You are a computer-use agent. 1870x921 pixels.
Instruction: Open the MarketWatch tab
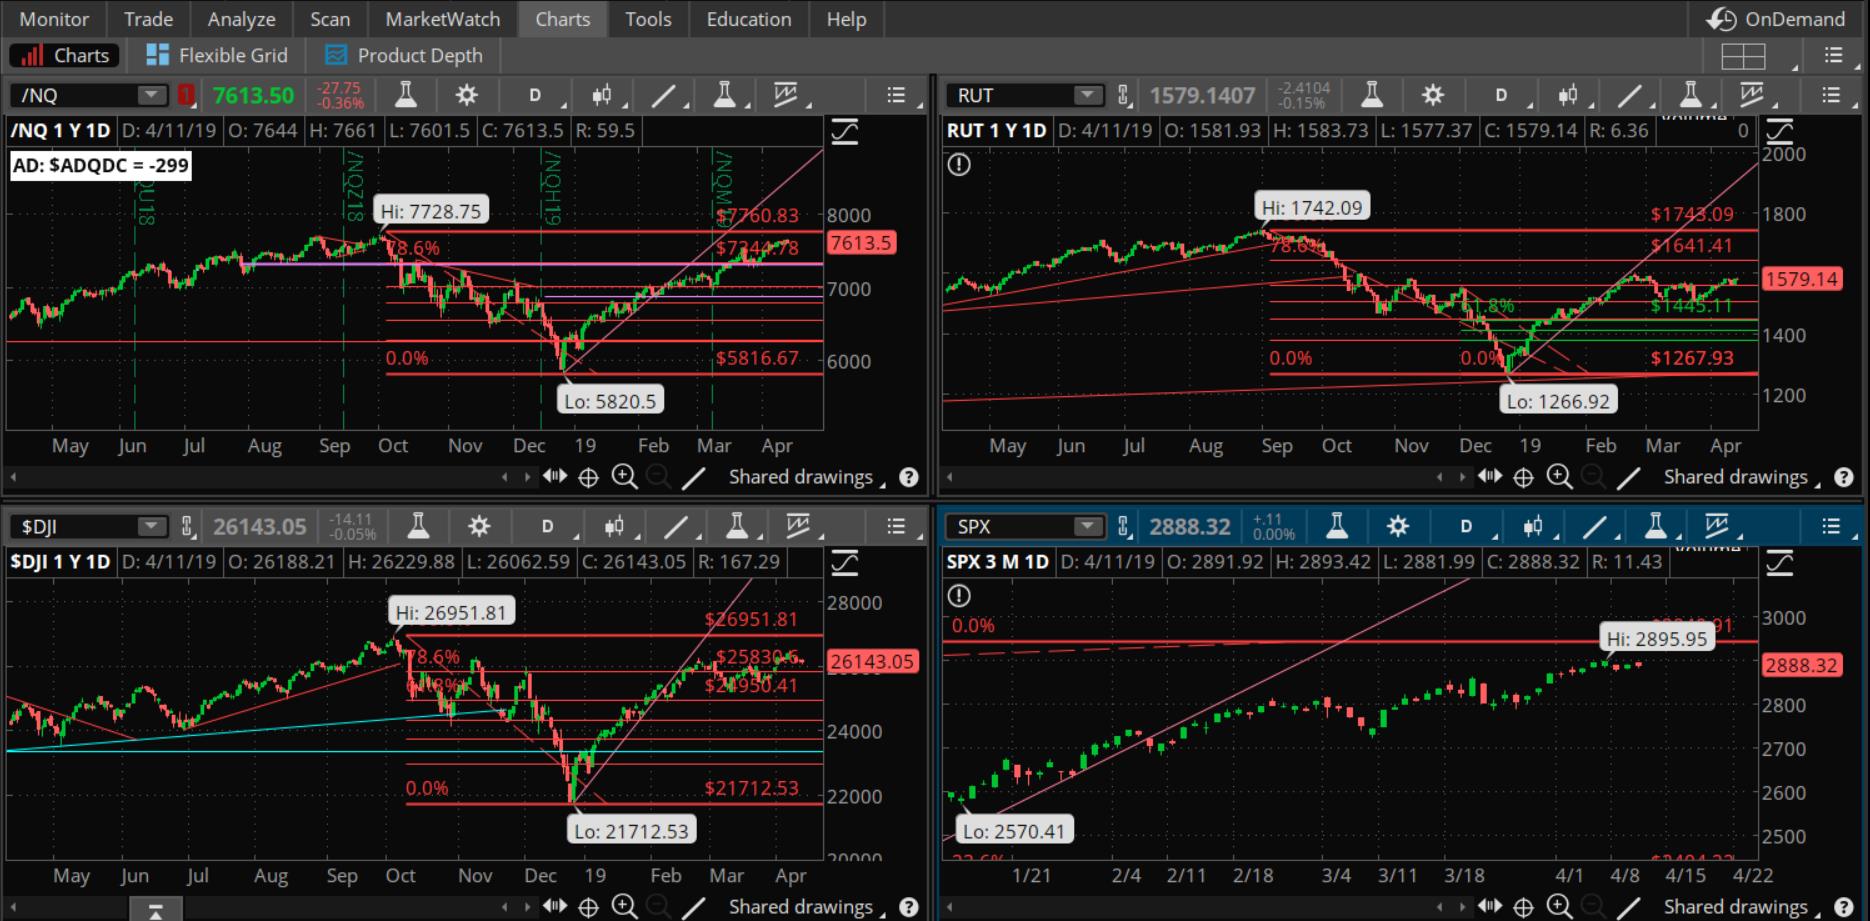click(x=442, y=19)
